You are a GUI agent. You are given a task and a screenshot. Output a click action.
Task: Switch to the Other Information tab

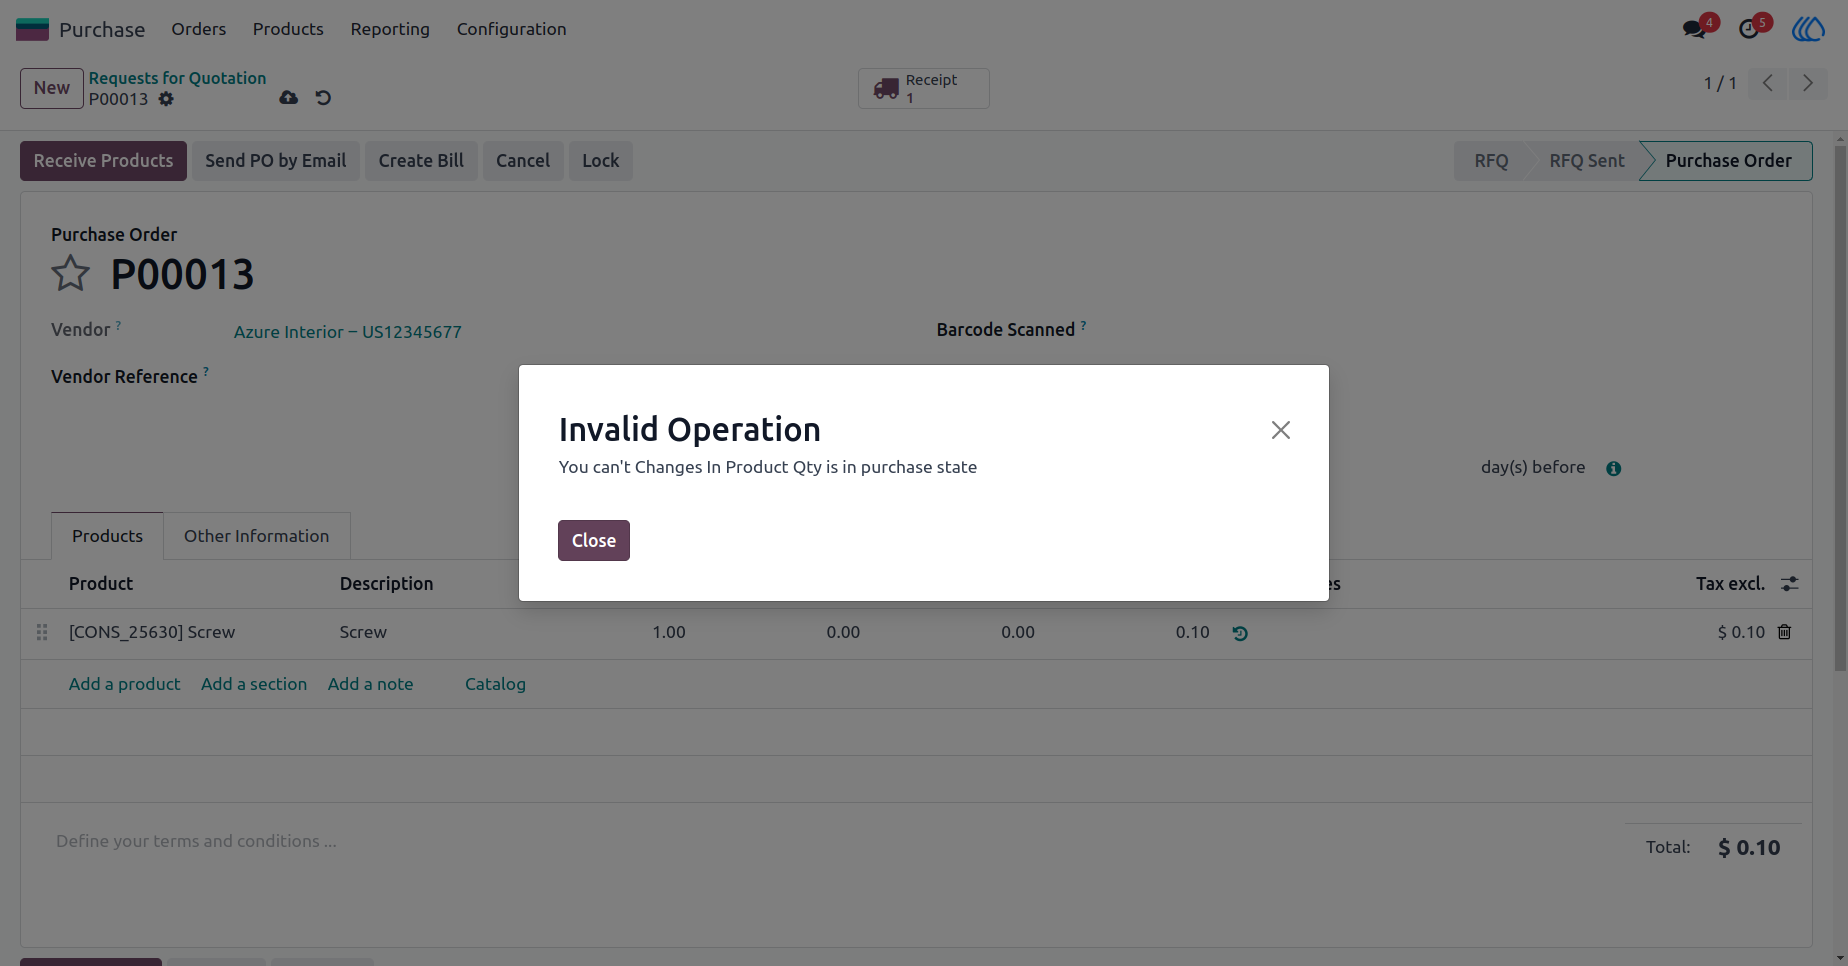point(256,536)
